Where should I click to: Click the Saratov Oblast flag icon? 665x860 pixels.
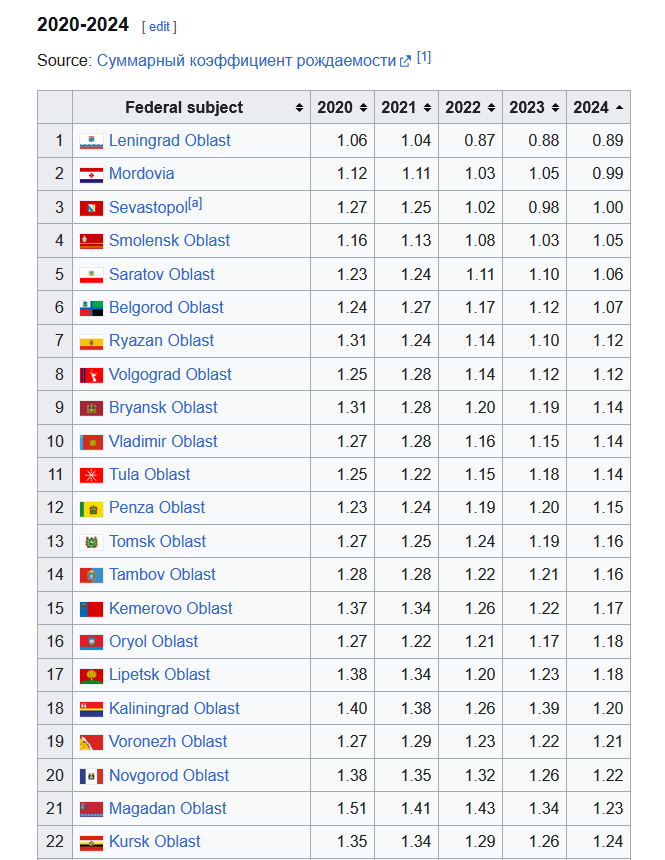click(x=91, y=275)
